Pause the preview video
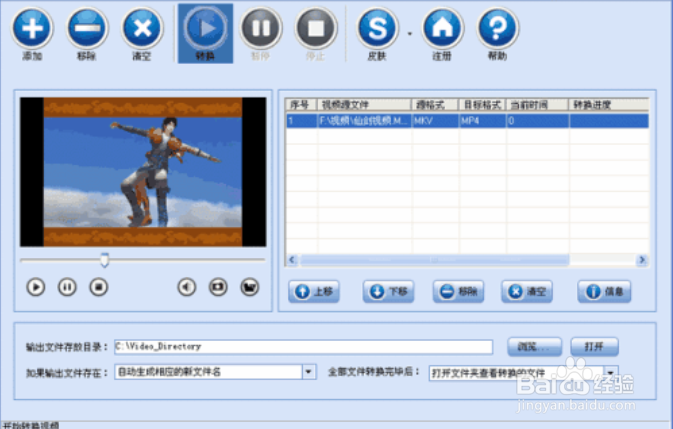Image resolution: width=673 pixels, height=429 pixels. (x=67, y=287)
